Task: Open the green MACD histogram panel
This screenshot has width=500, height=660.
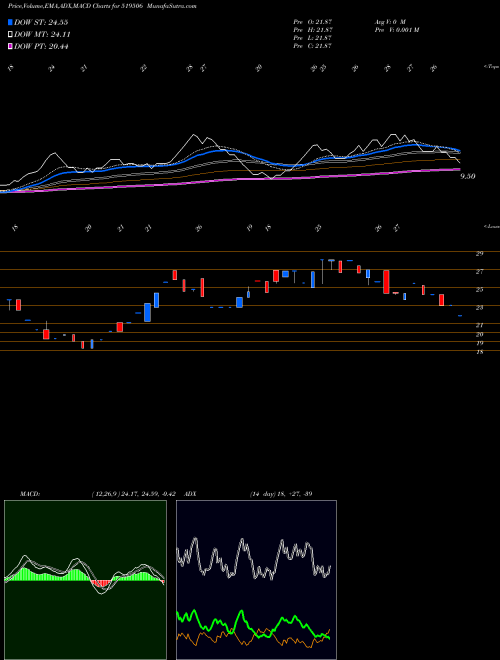Action: coord(85,580)
